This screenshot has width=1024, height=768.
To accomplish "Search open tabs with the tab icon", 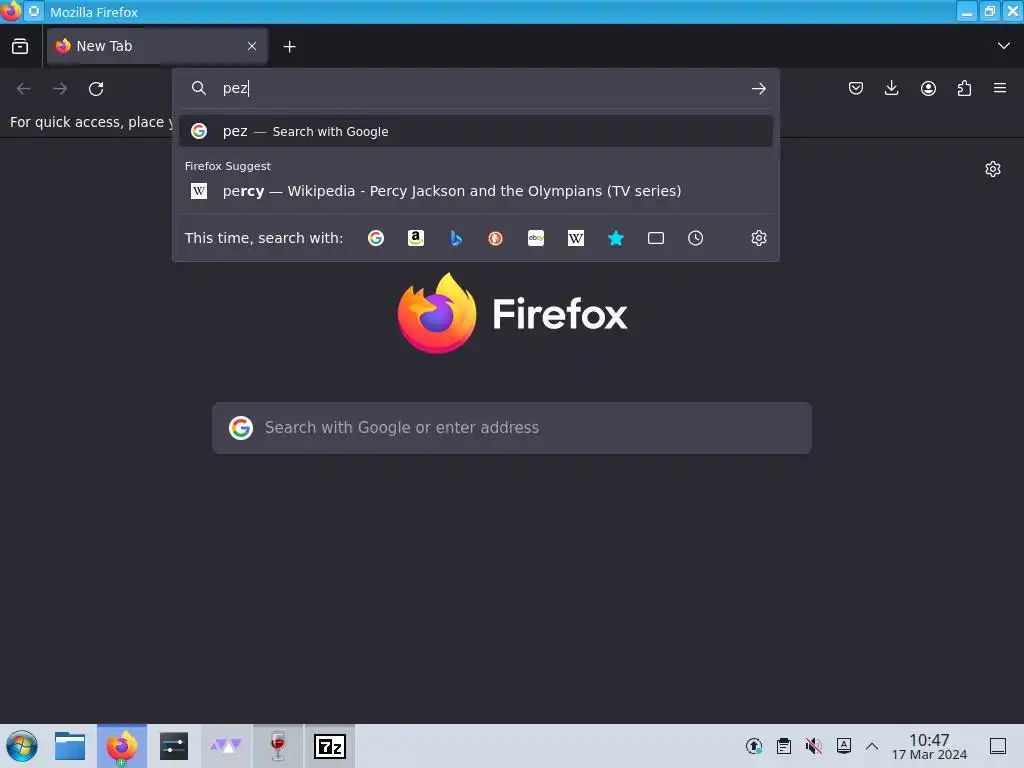I will (x=656, y=238).
